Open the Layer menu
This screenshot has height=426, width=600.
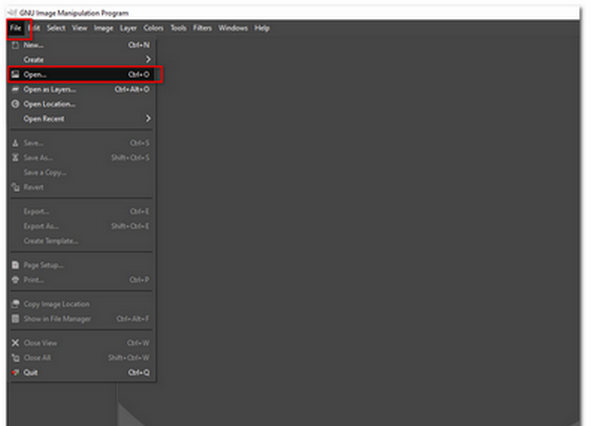pos(128,28)
